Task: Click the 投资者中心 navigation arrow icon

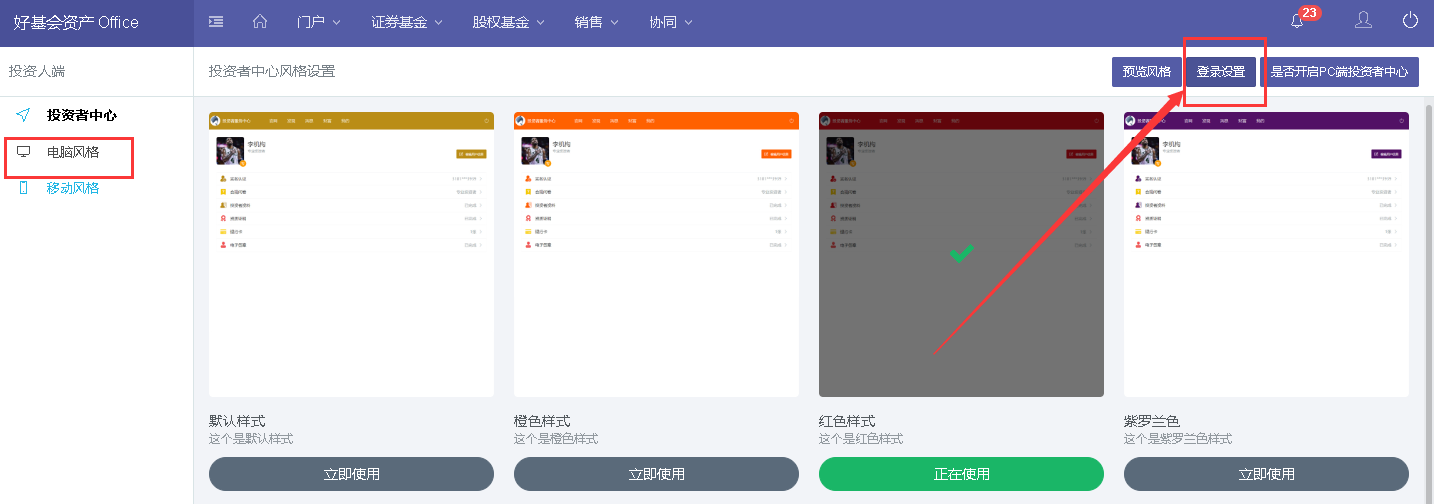Action: click(x=23, y=115)
